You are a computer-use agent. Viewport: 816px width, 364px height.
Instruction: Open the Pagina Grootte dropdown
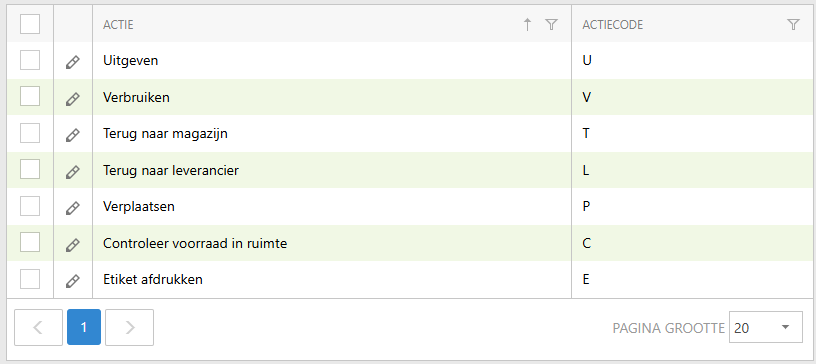click(766, 328)
